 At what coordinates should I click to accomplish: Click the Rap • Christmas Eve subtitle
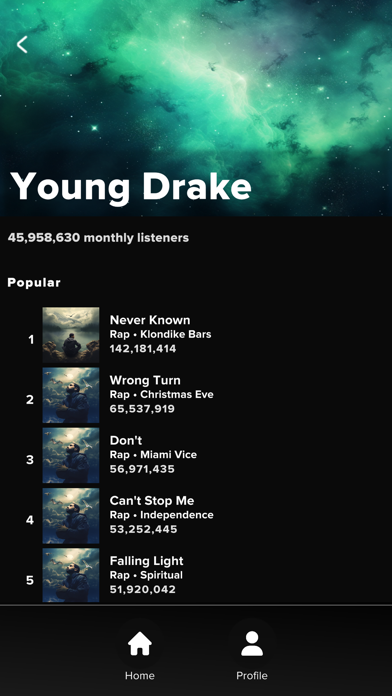(162, 395)
